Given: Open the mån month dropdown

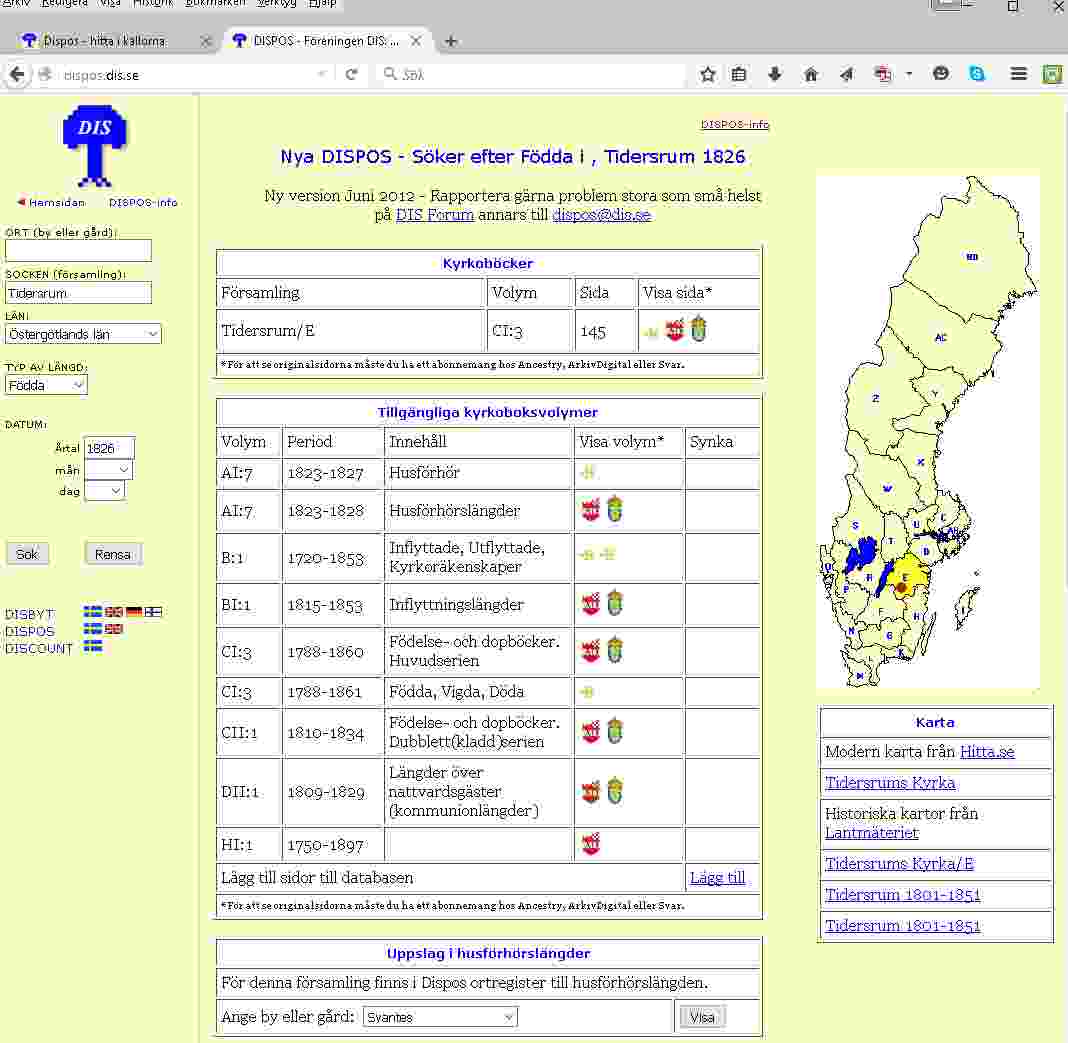Looking at the screenshot, I should pos(108,469).
